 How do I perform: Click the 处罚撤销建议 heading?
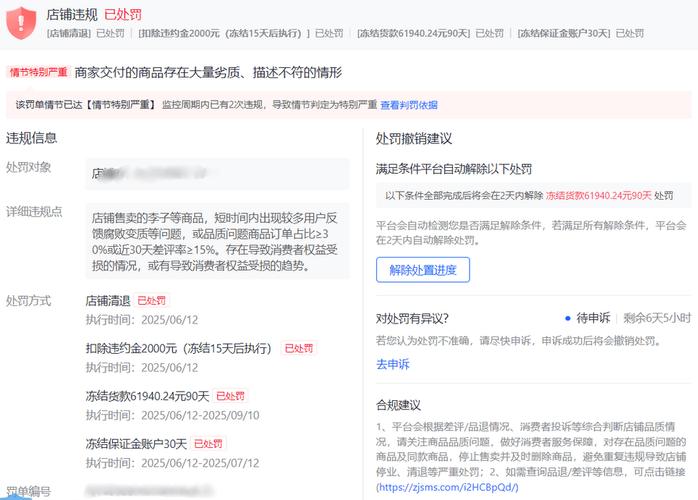tap(414, 138)
